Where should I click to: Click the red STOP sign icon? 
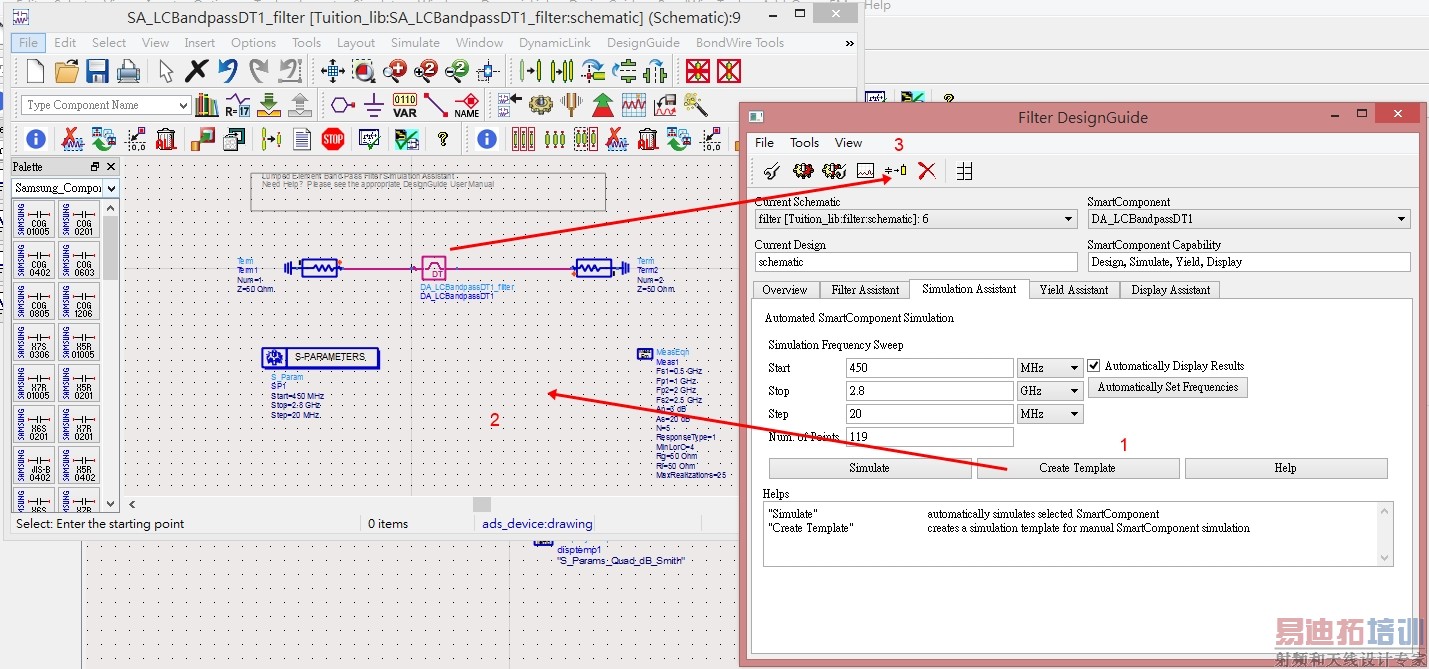point(333,139)
